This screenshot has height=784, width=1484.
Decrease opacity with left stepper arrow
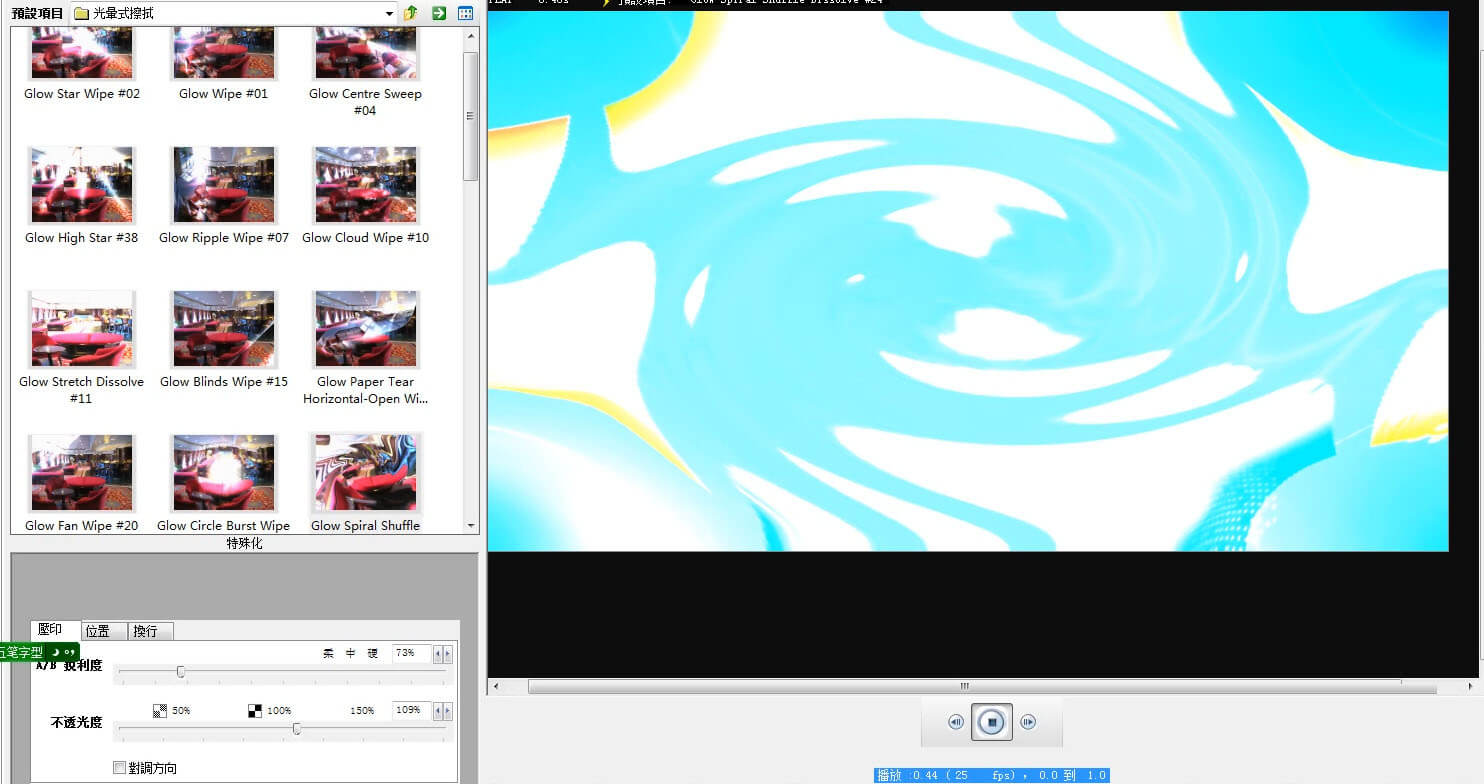437,712
